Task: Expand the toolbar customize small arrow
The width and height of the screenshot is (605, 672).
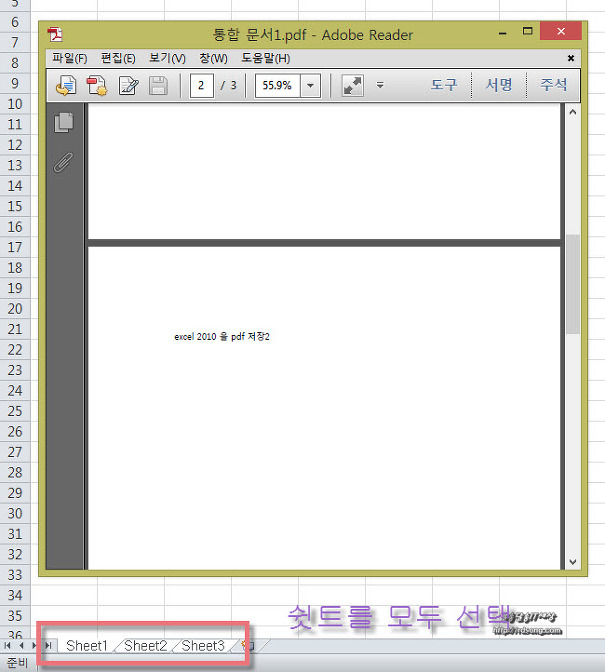Action: (380, 86)
